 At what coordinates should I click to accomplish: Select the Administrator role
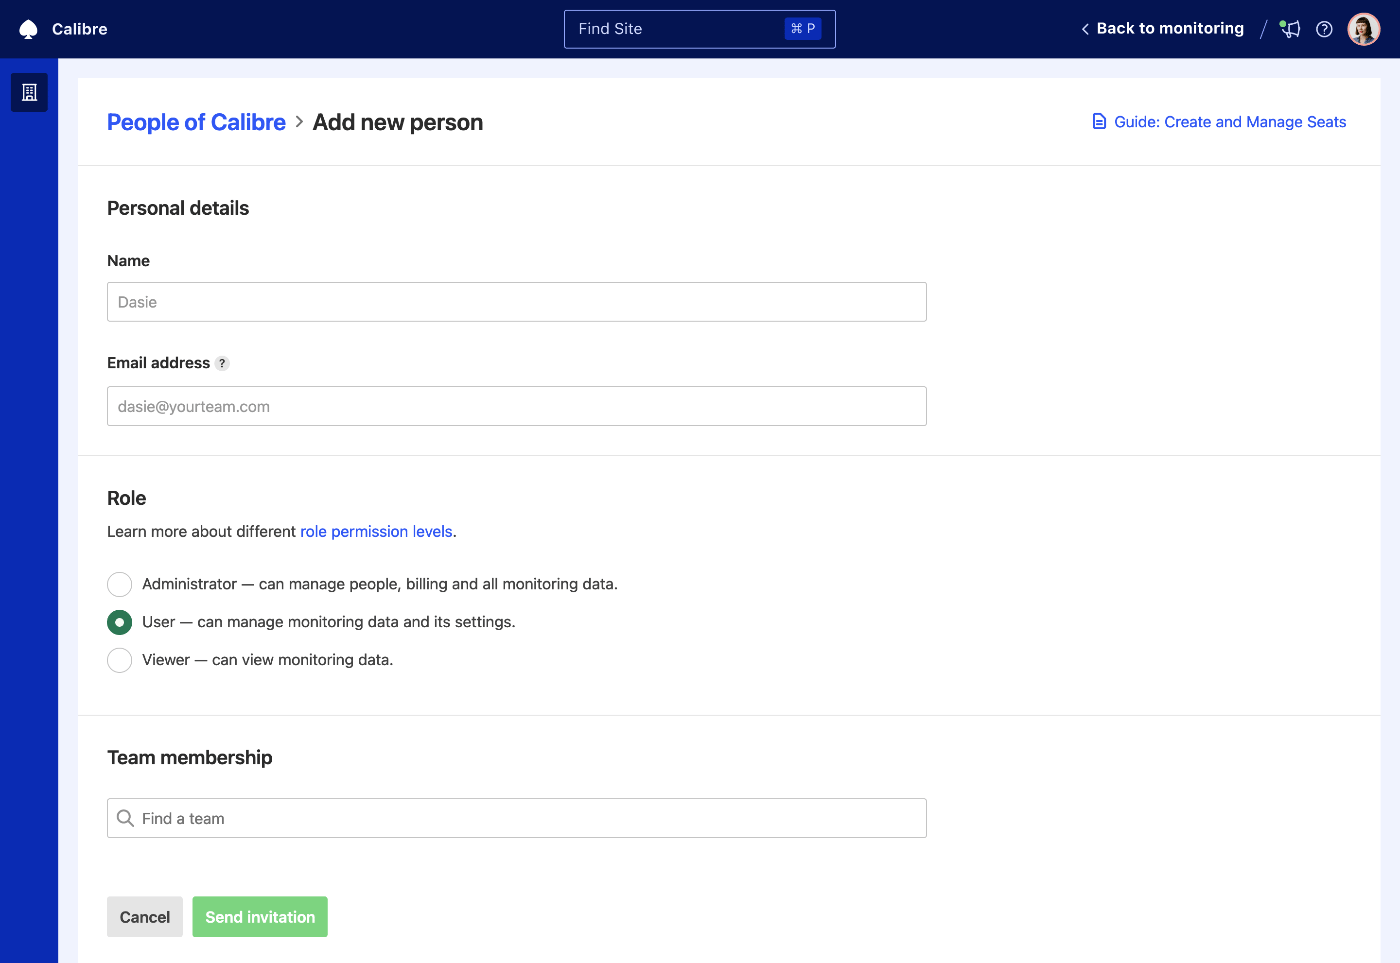point(119,584)
